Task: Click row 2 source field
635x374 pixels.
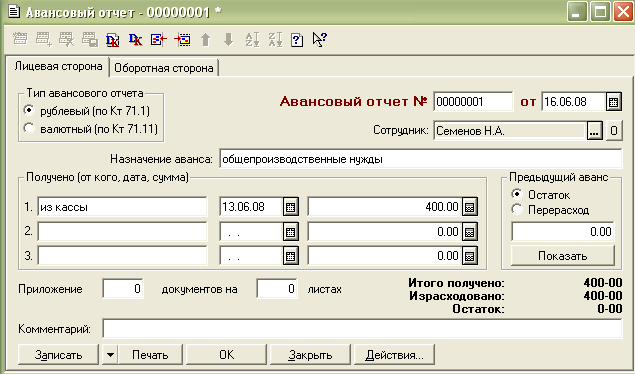Action: (122, 232)
